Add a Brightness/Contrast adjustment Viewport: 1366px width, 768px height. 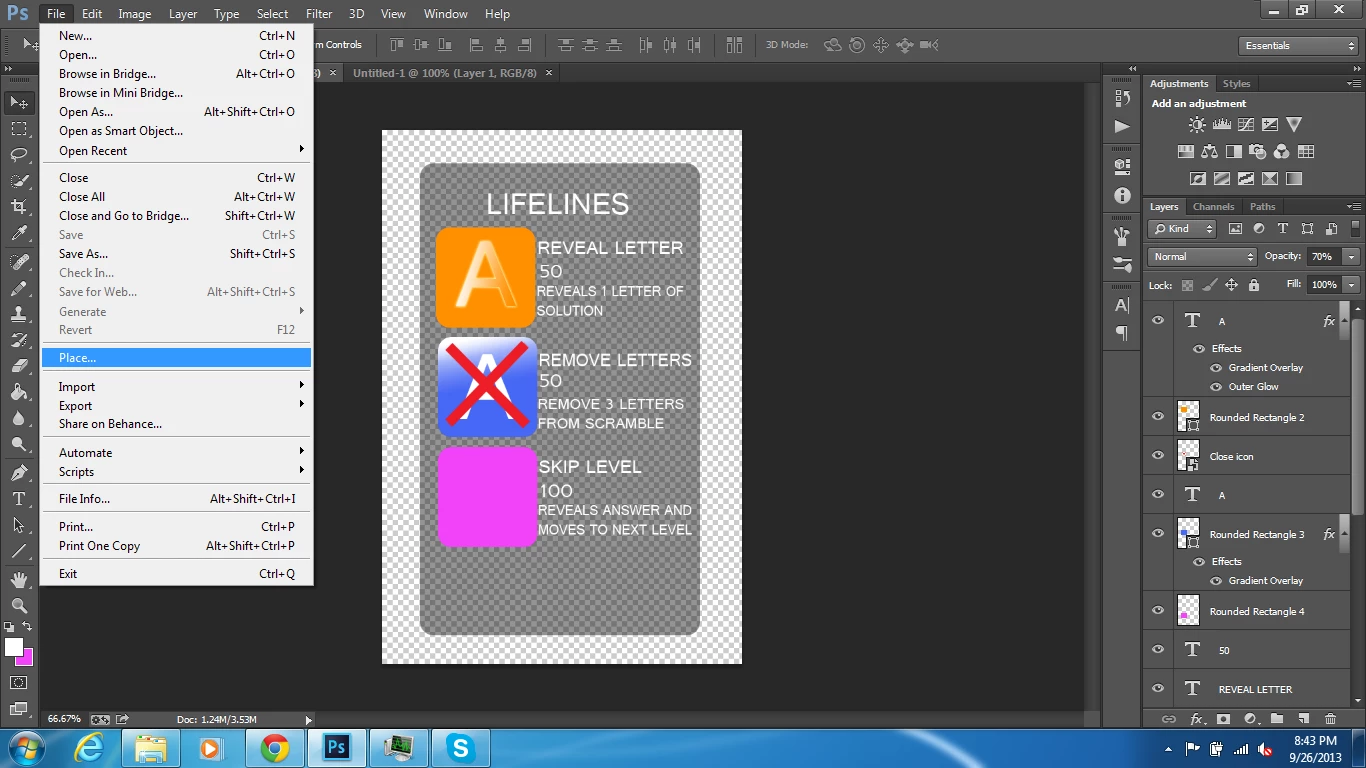pyautogui.click(x=1197, y=125)
